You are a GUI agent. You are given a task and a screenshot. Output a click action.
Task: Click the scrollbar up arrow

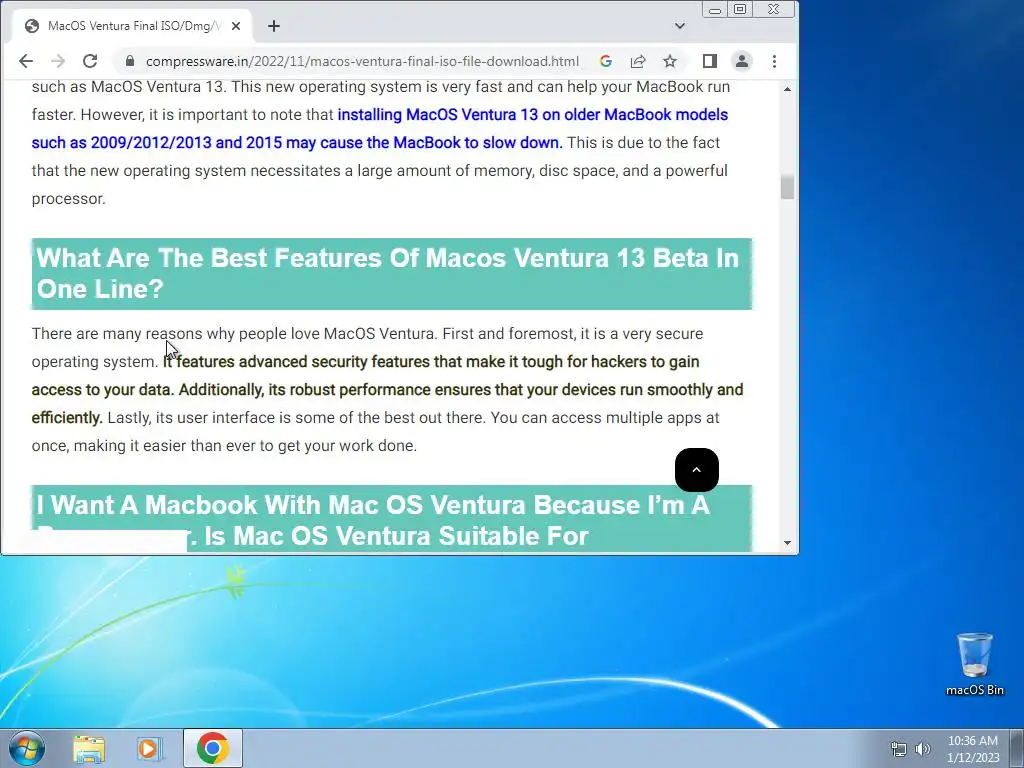click(x=787, y=89)
